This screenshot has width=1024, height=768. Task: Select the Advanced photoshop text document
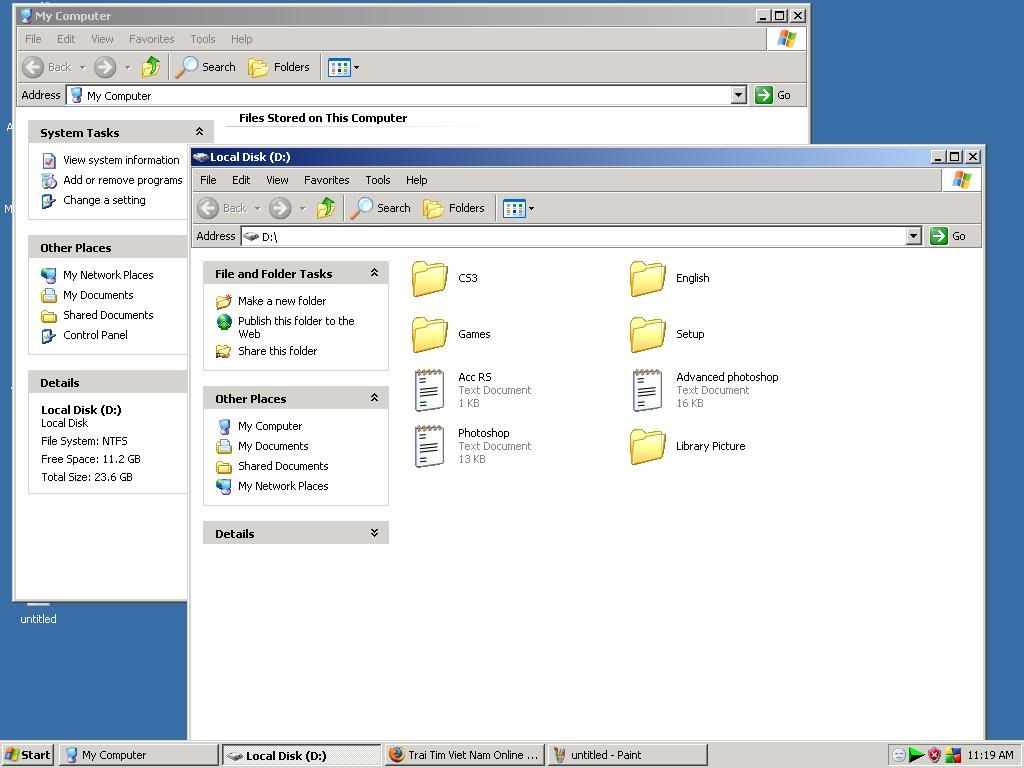[705, 390]
